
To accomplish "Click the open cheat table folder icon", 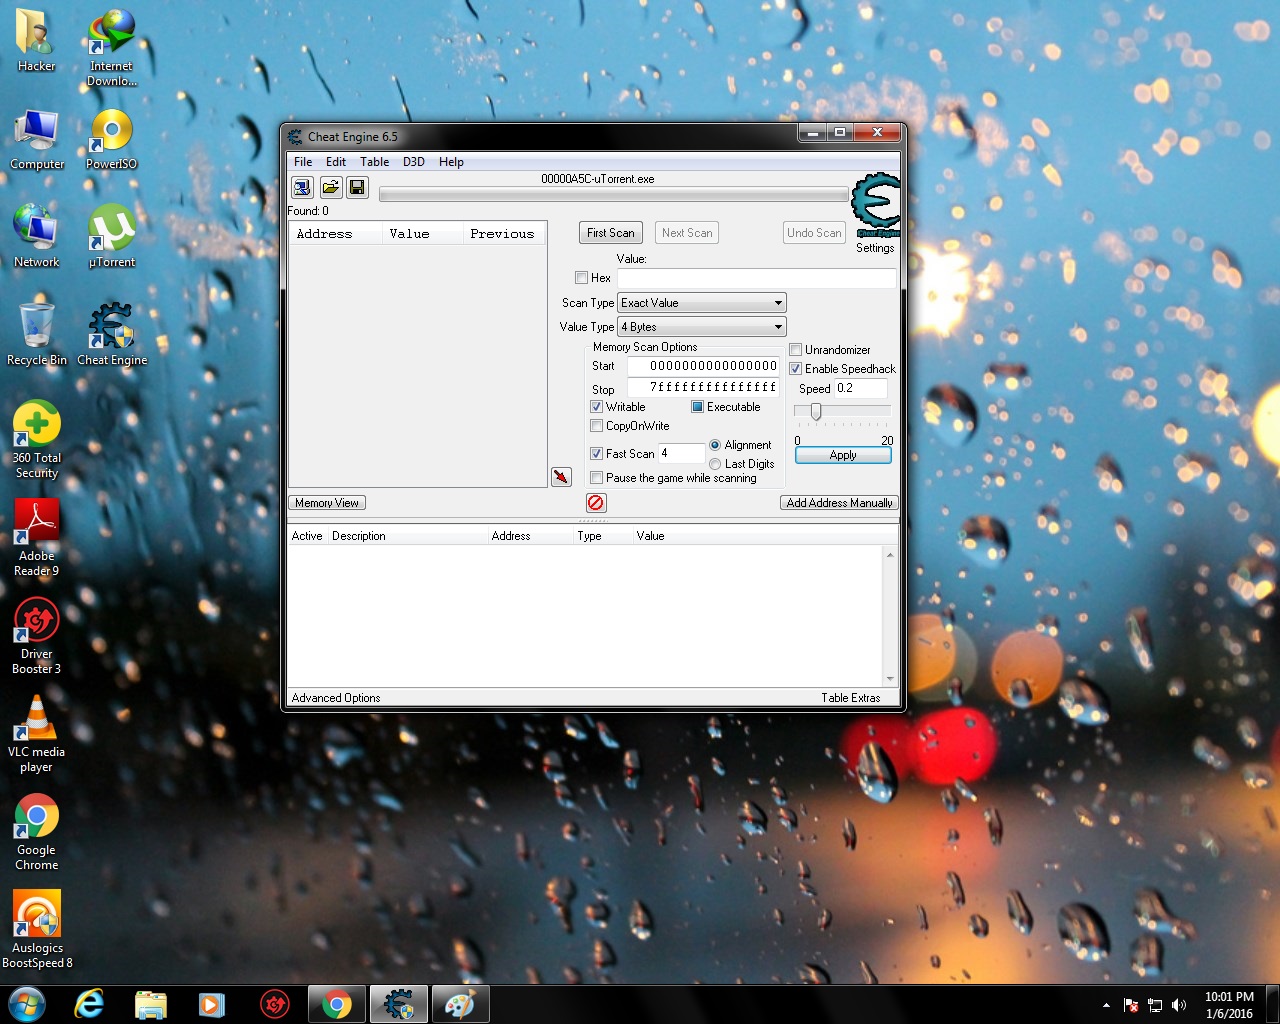I will click(330, 187).
